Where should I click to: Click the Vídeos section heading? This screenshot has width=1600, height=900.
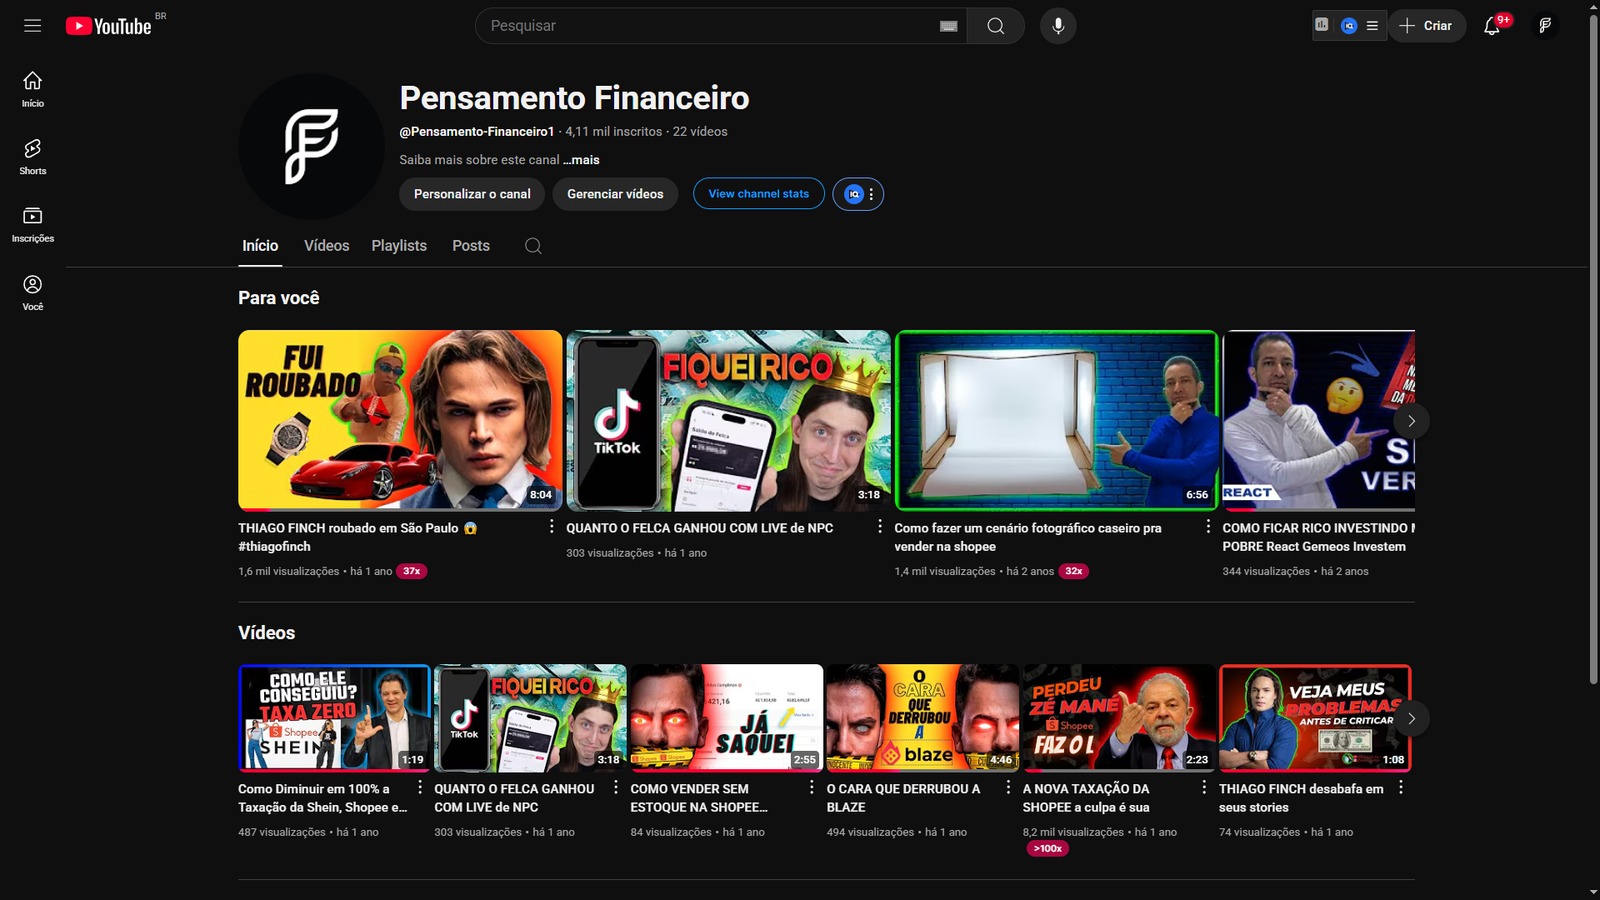pos(267,633)
